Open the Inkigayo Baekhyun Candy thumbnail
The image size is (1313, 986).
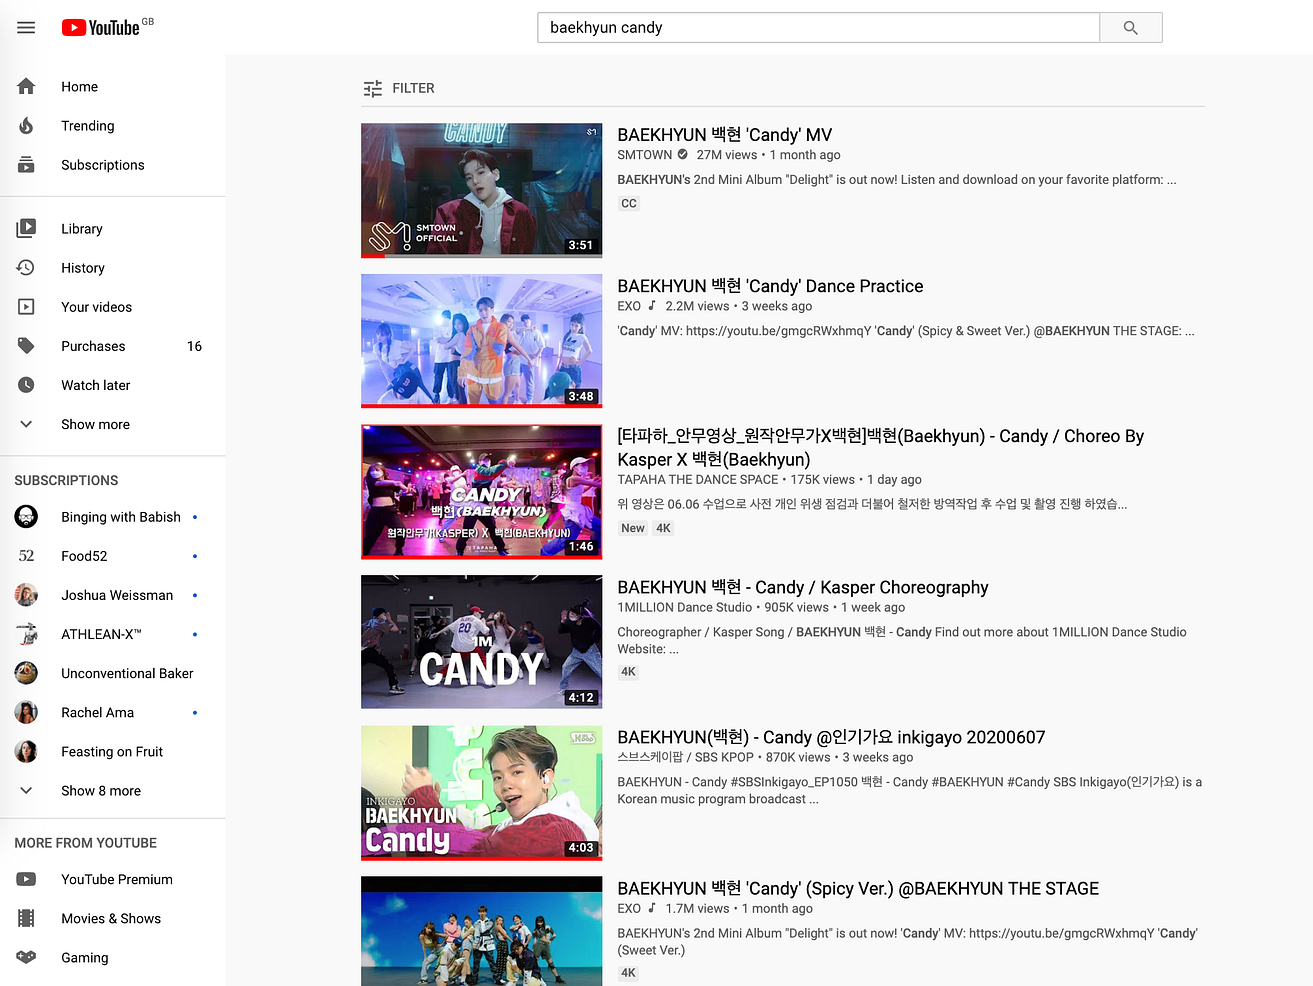[481, 793]
